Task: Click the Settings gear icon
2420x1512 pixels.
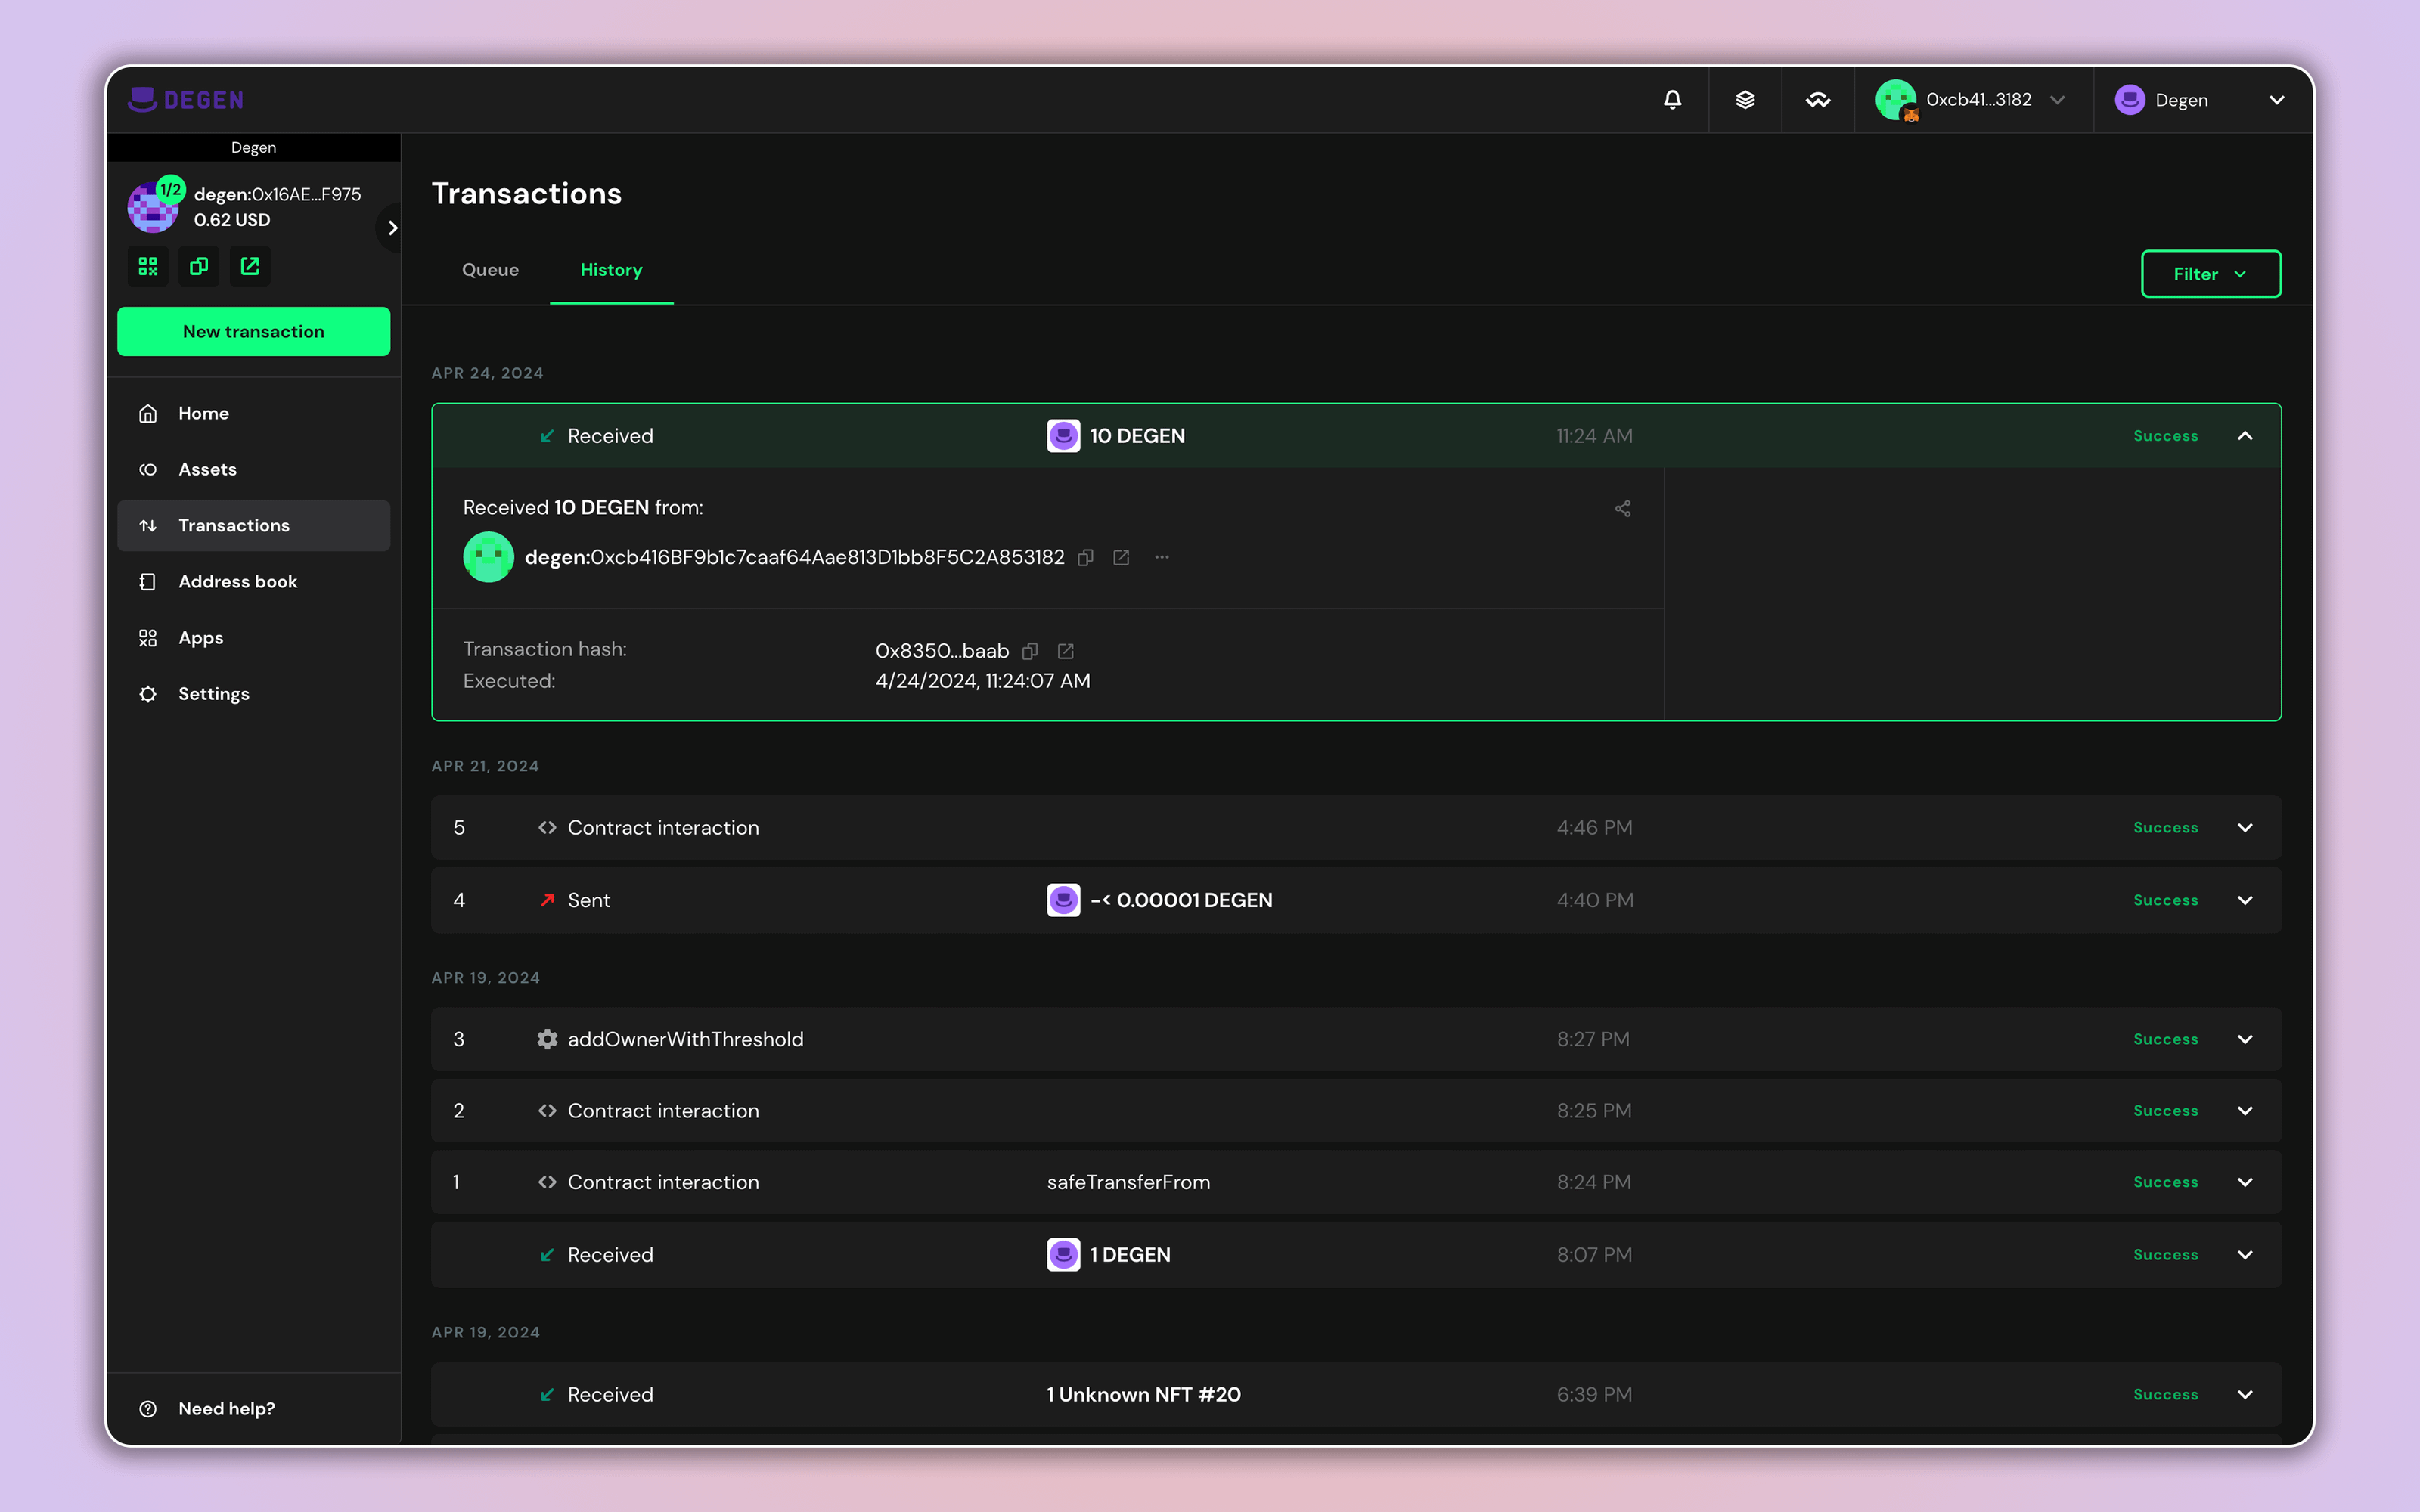Action: tap(148, 694)
